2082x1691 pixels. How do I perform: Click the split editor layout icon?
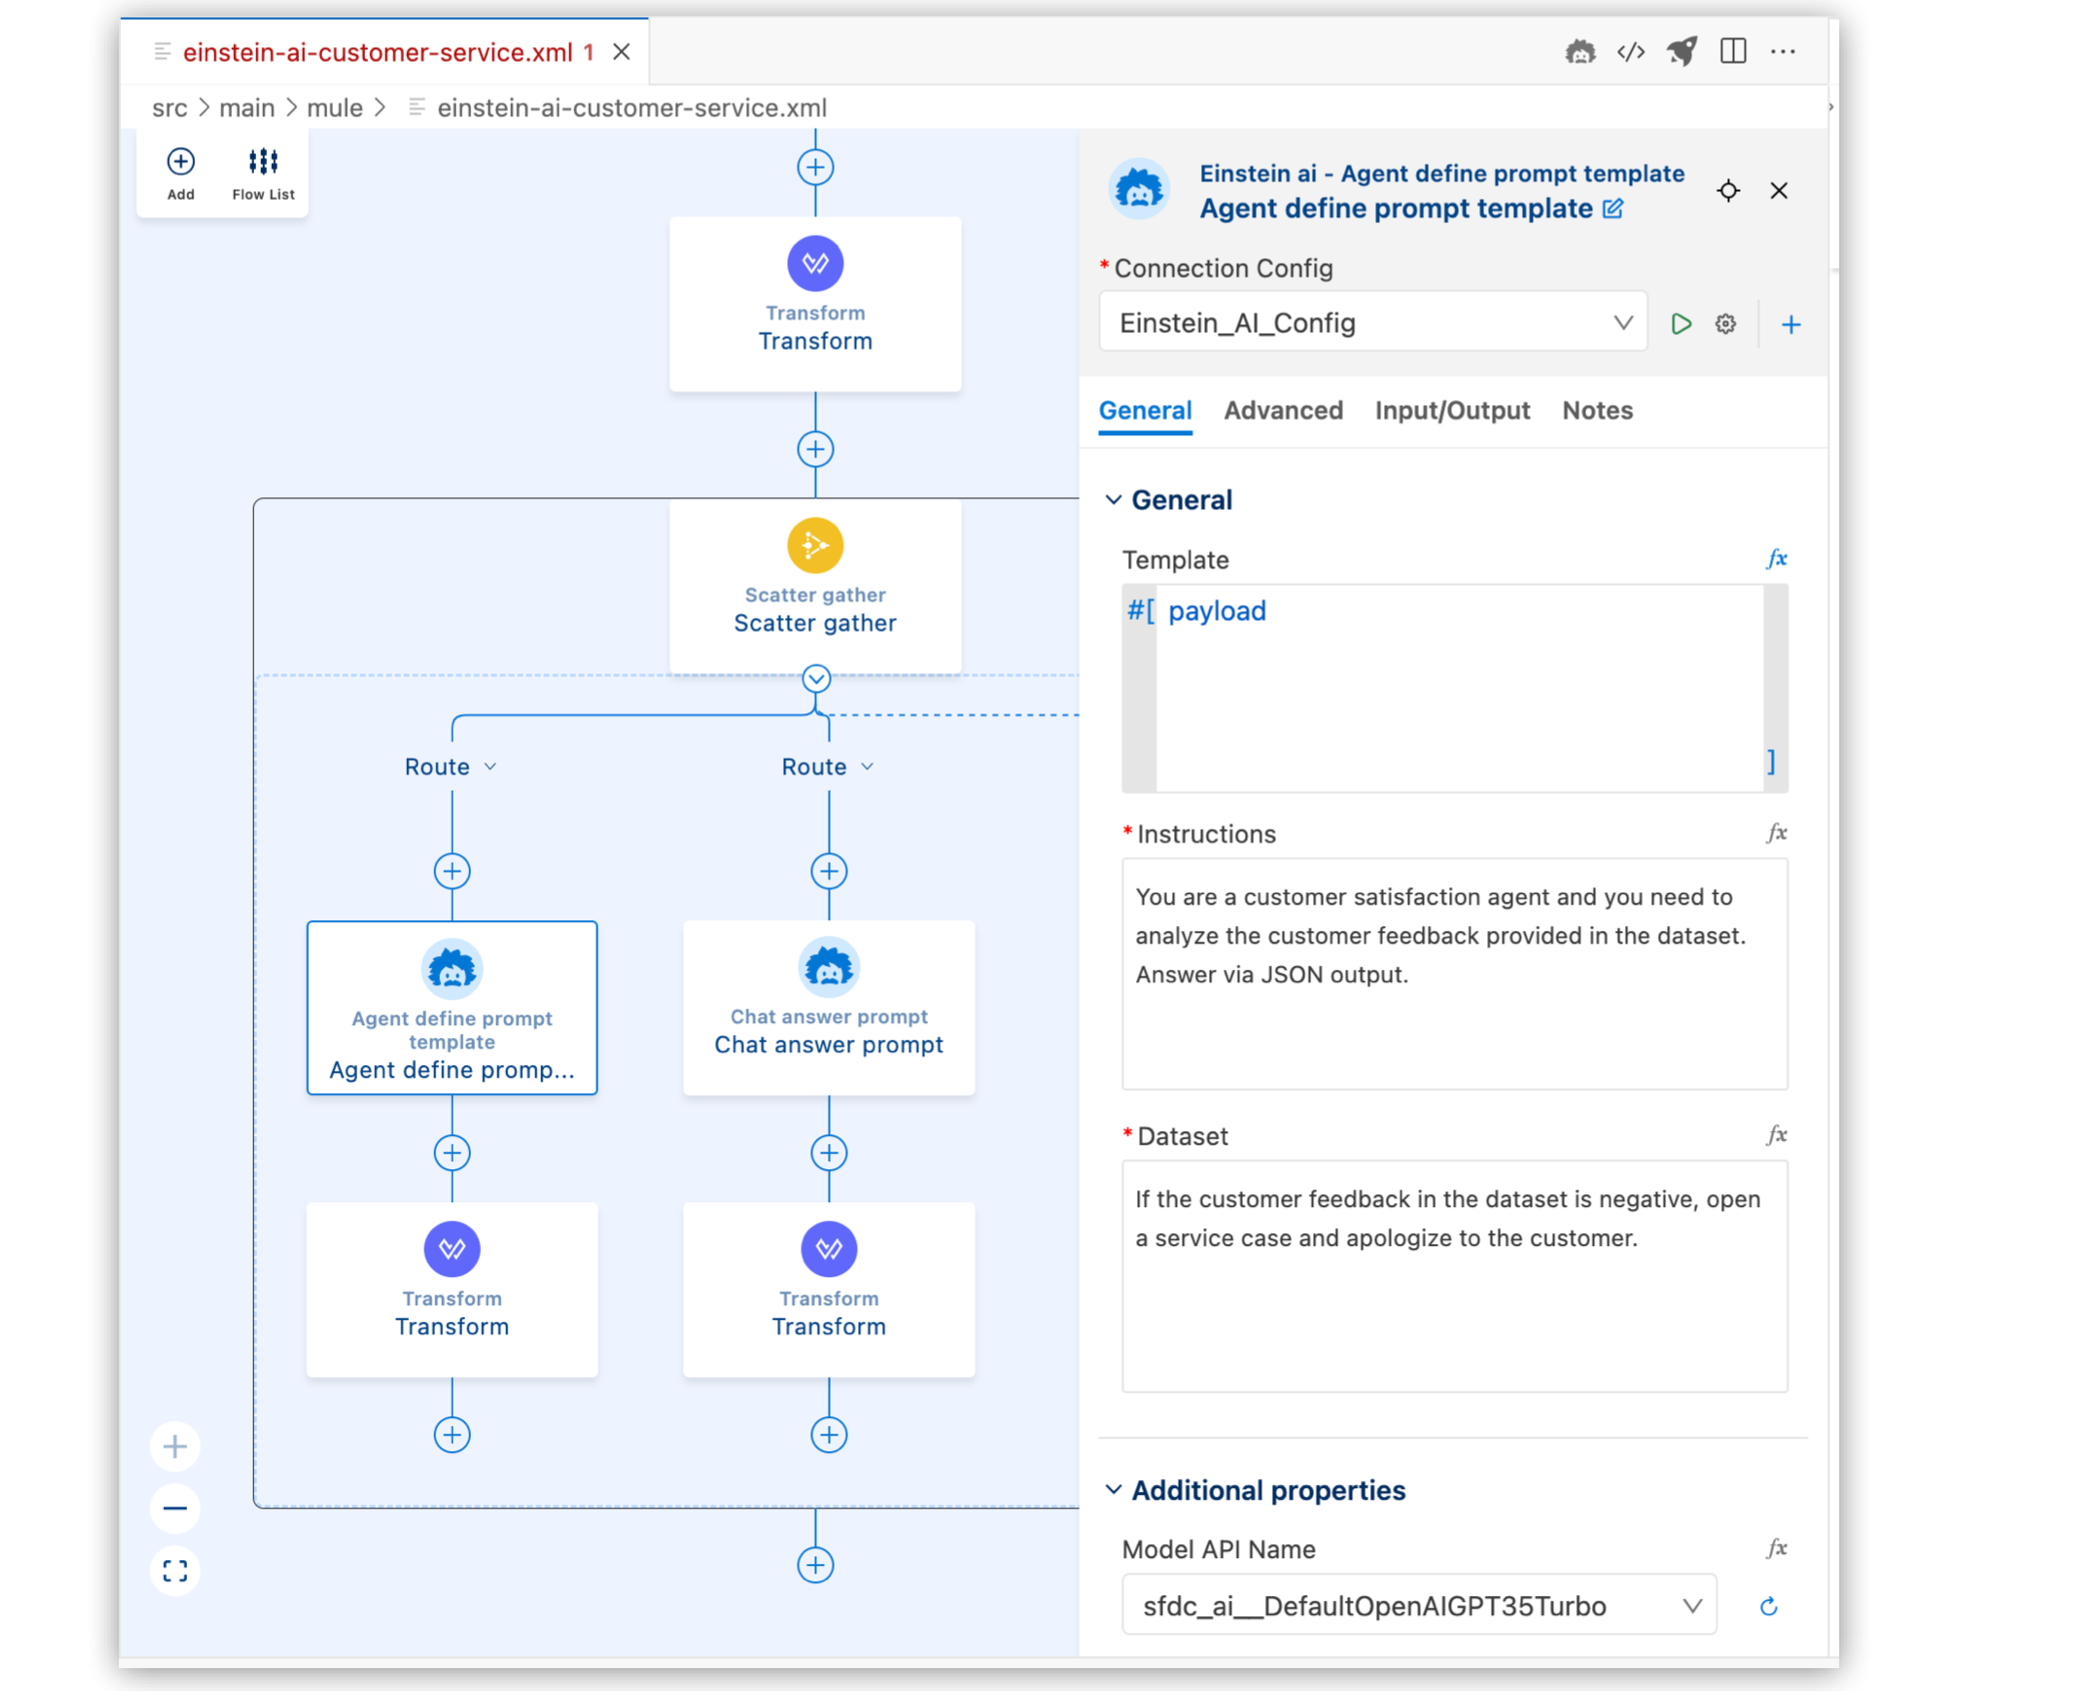click(x=1733, y=52)
